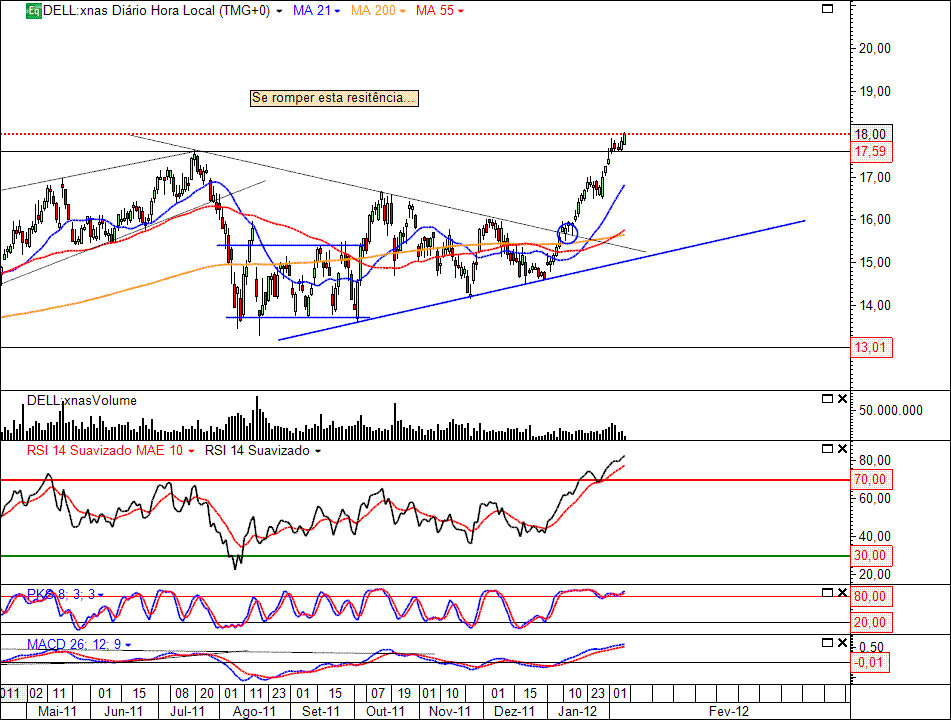Click the Out-11 month on time axis

pos(385,712)
